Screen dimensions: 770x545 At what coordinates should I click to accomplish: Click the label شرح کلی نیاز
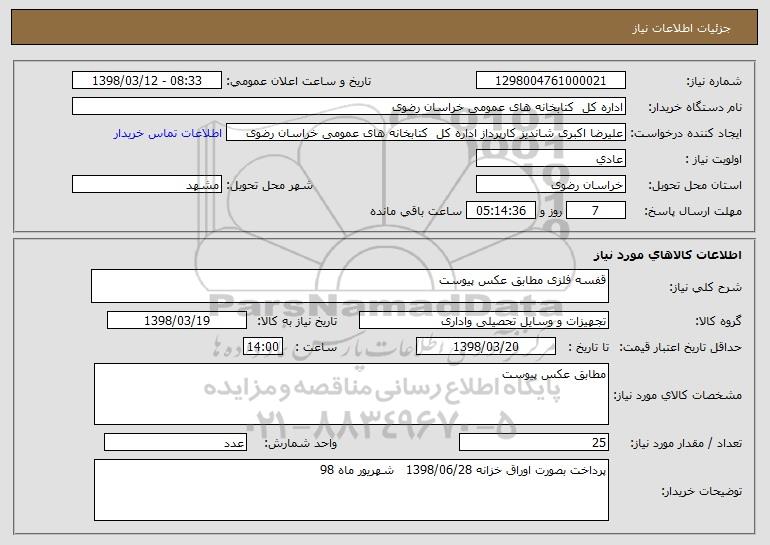(706, 287)
